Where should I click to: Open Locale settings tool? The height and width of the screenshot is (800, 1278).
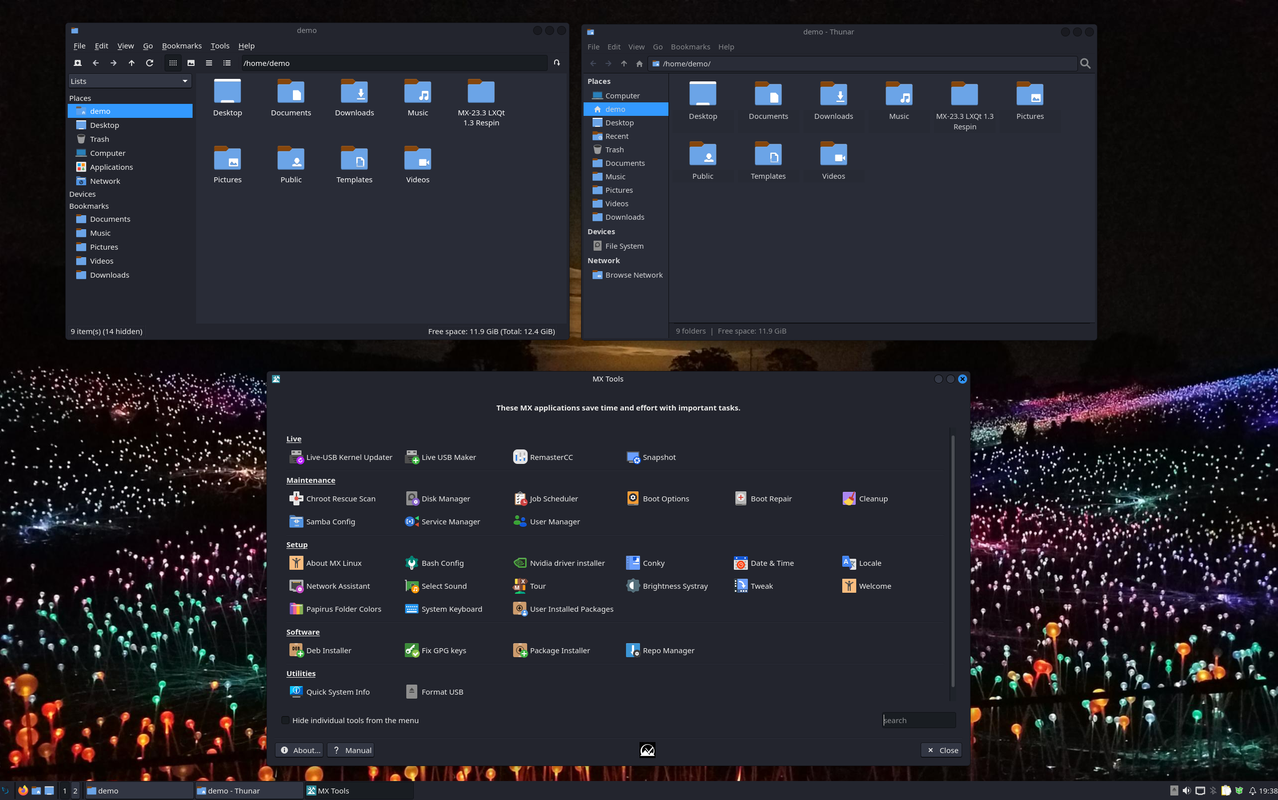point(861,563)
